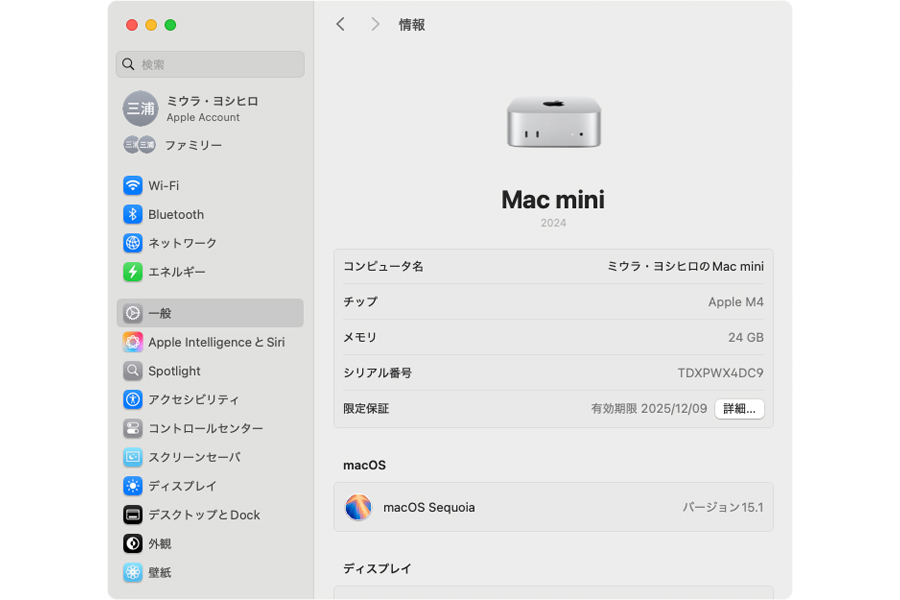Click the ファミリー family avatars icon
The width and height of the screenshot is (900, 600).
coord(139,145)
